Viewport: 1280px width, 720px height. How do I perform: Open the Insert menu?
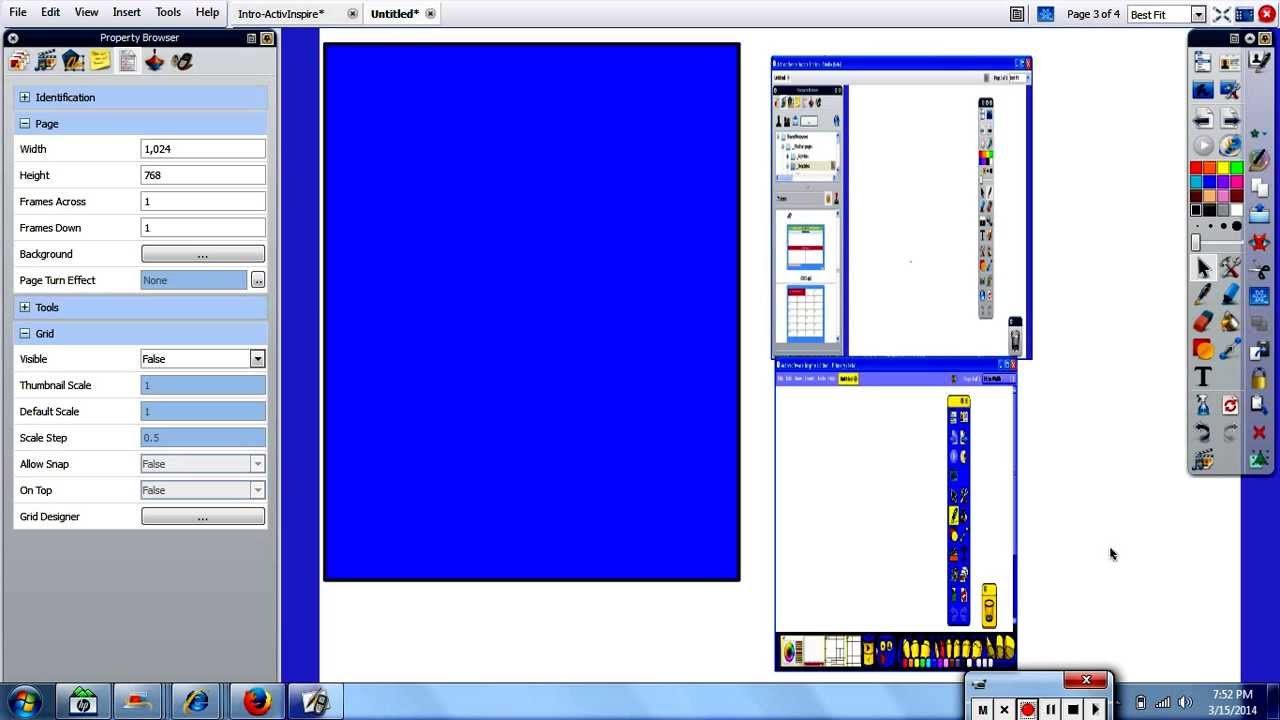pyautogui.click(x=126, y=12)
